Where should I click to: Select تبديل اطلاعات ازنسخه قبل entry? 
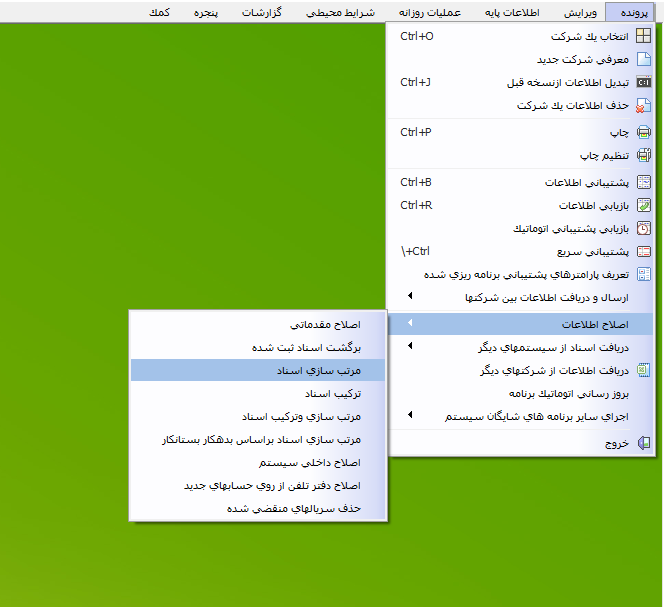click(520, 82)
